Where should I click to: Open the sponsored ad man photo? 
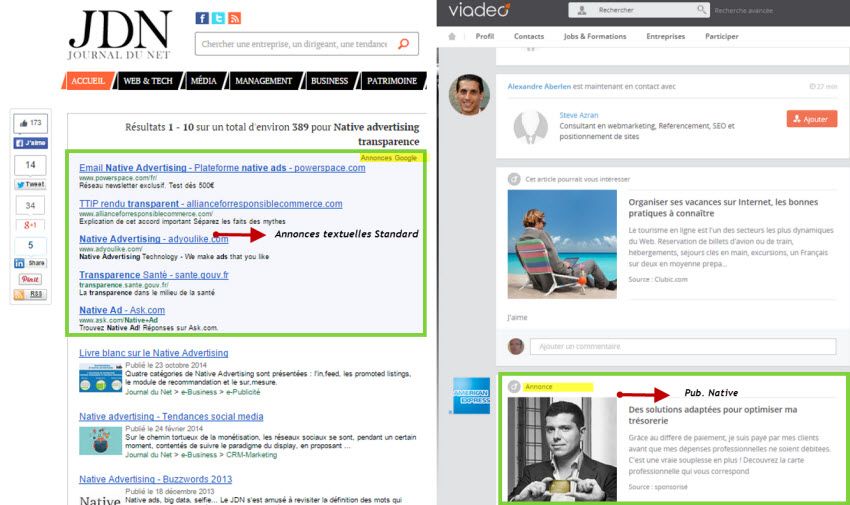562,449
